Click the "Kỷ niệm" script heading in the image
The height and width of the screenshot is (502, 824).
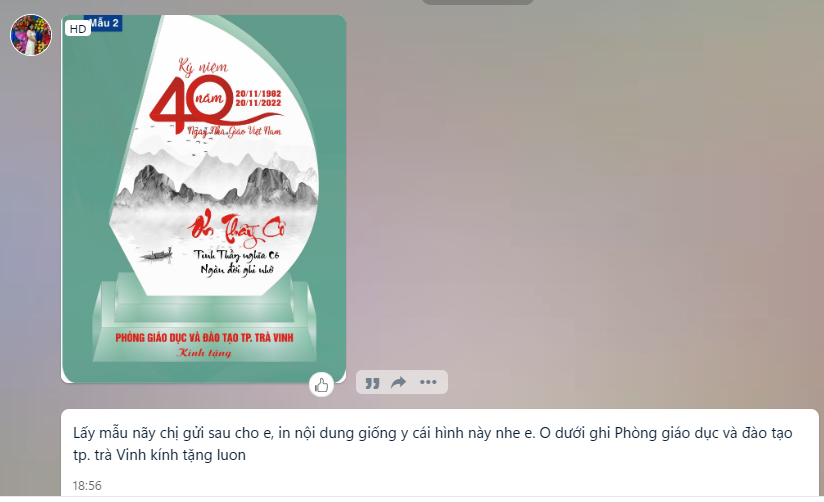(203, 67)
